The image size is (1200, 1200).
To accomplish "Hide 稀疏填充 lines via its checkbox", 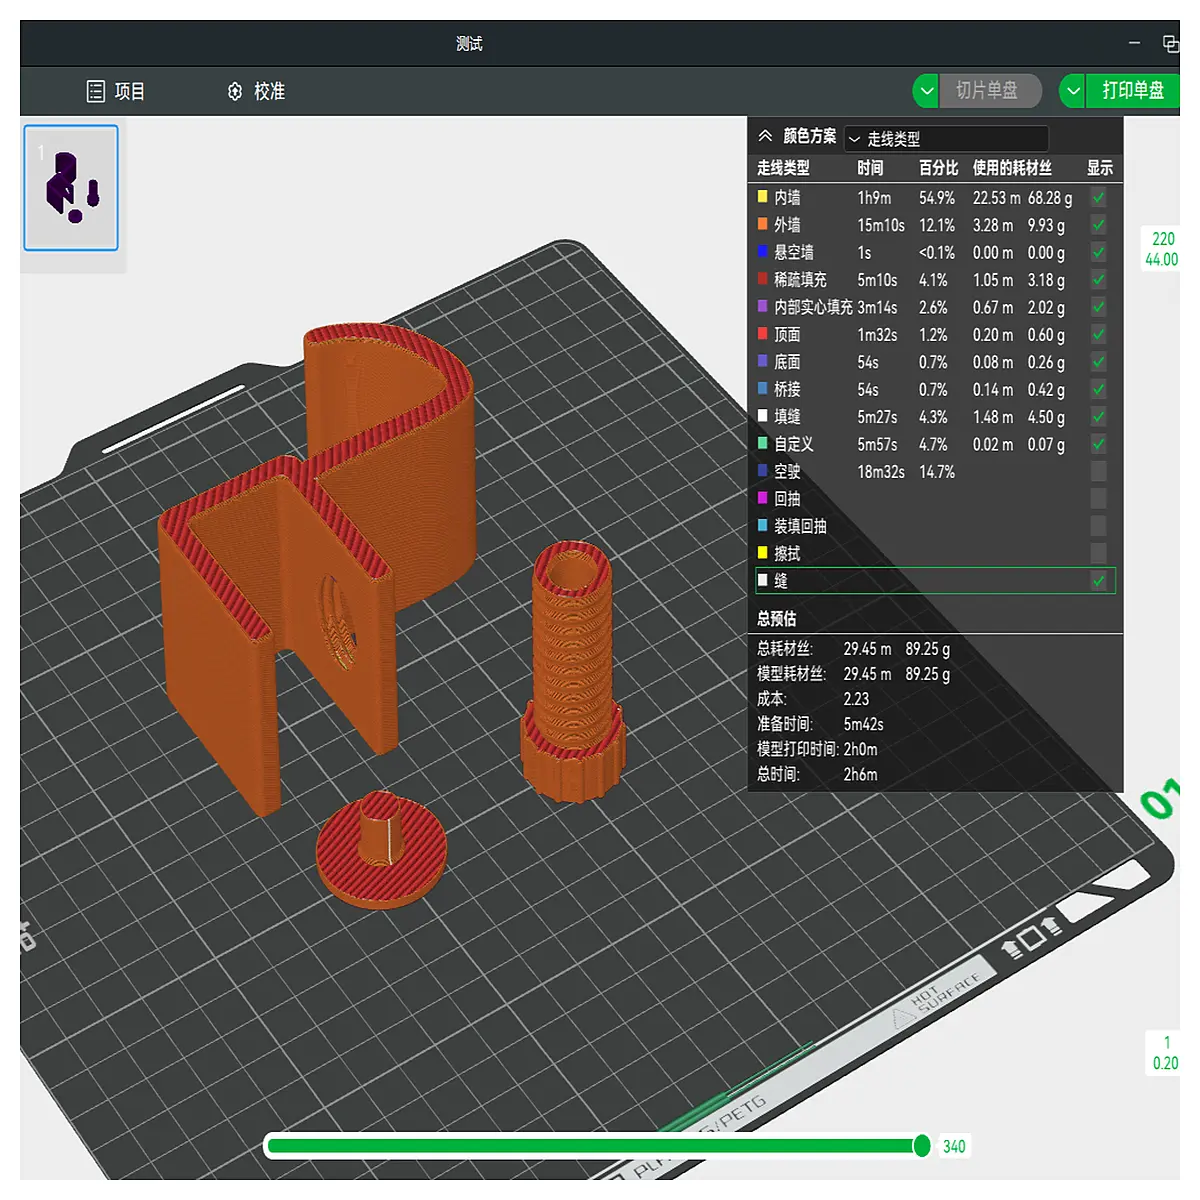I will click(x=1098, y=280).
